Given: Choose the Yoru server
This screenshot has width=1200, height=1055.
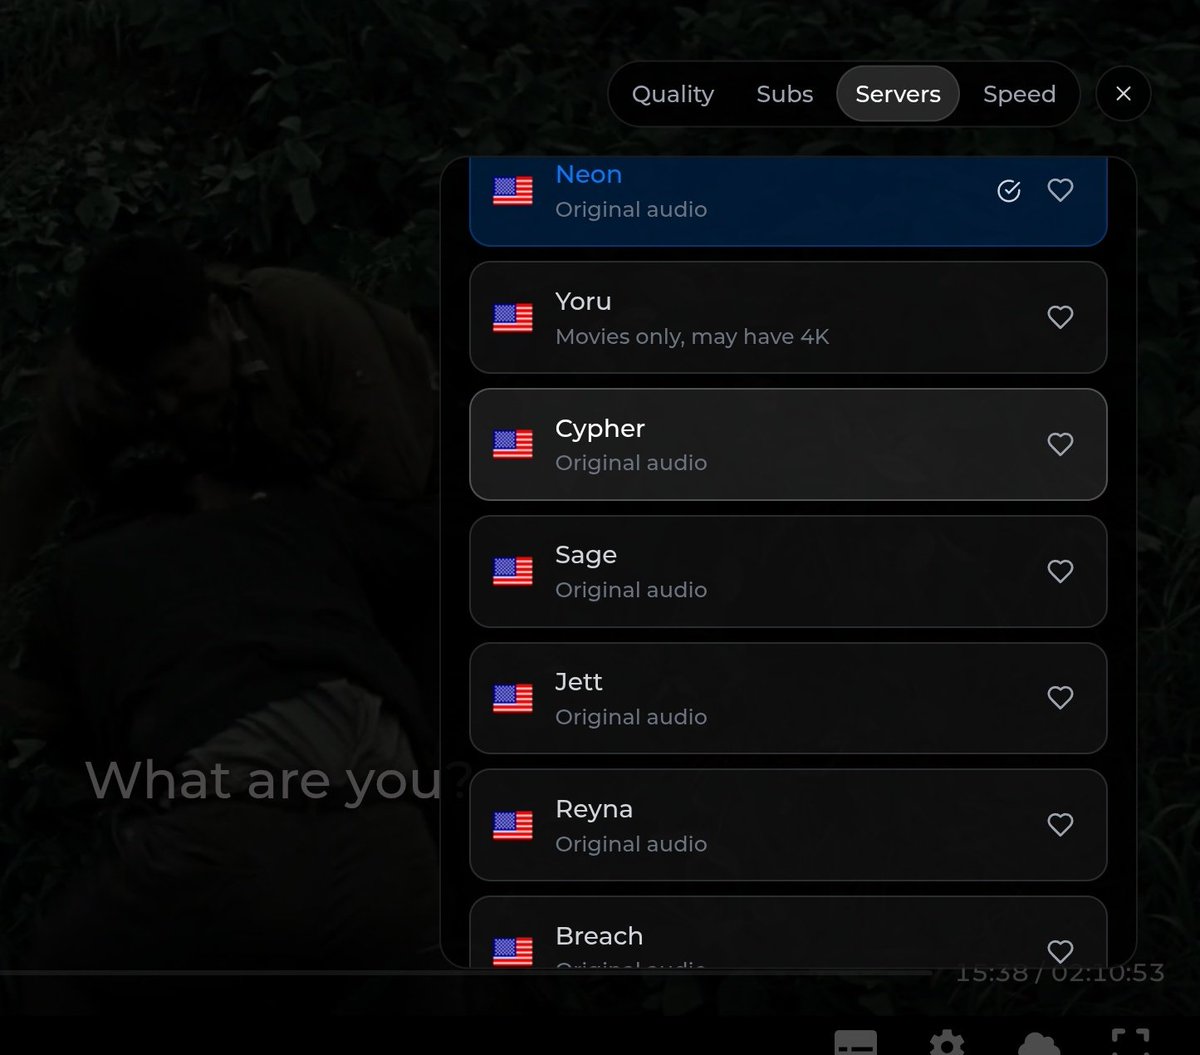Looking at the screenshot, I should click(x=788, y=317).
